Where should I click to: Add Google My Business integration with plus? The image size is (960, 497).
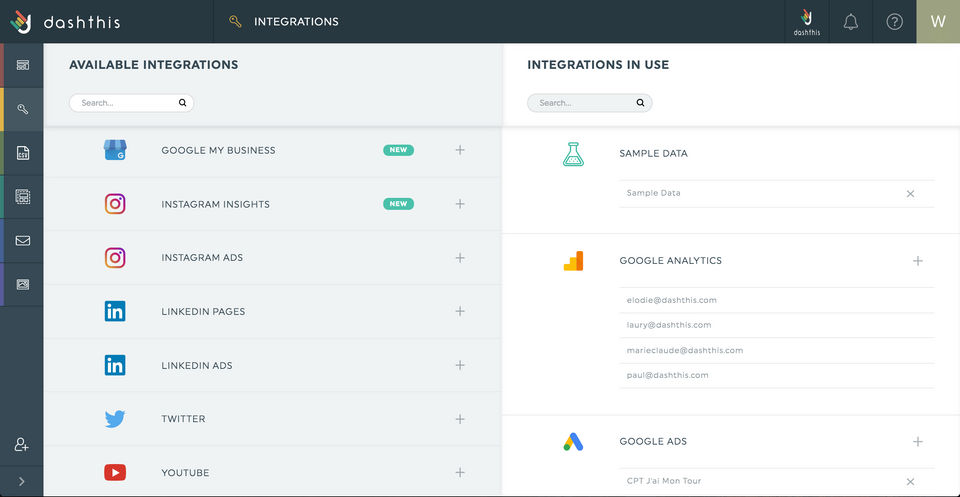[460, 150]
